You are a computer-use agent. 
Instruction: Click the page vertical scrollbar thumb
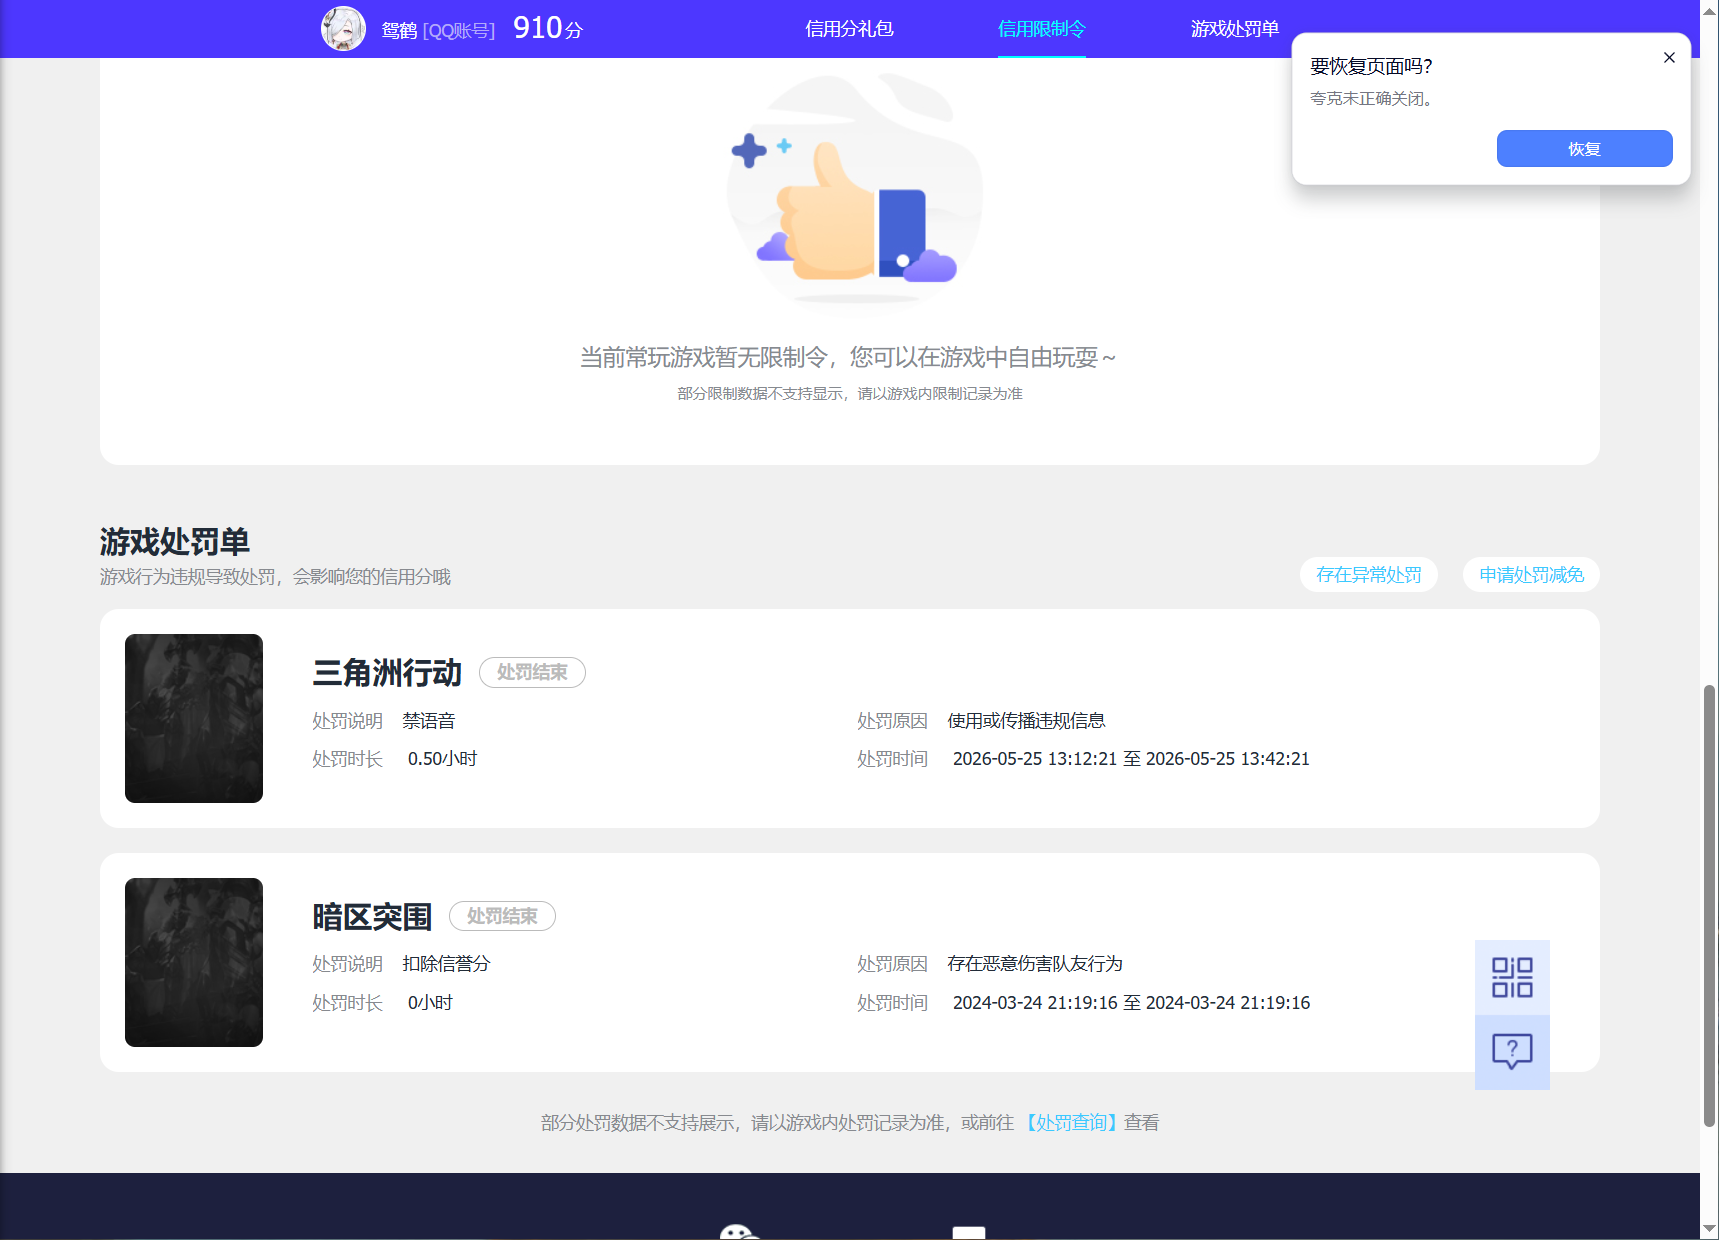(1709, 905)
